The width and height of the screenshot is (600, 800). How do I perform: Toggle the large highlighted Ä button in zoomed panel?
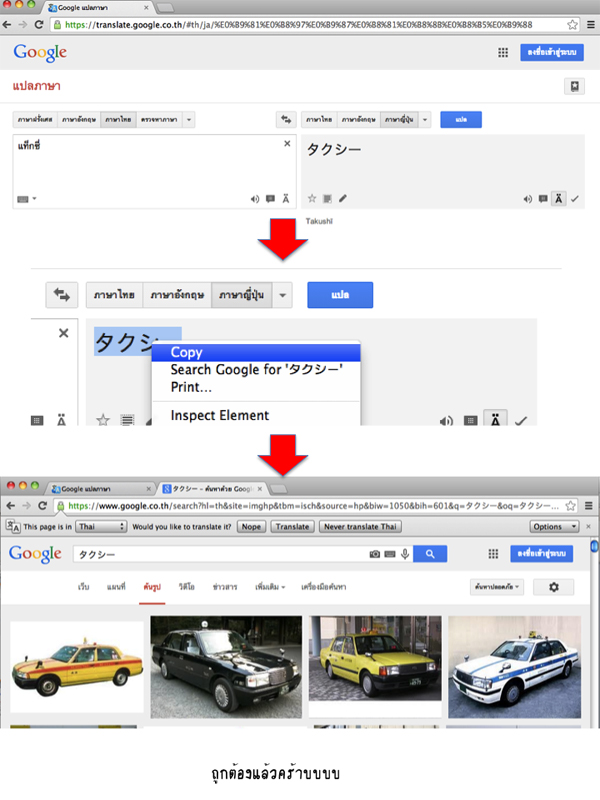495,418
